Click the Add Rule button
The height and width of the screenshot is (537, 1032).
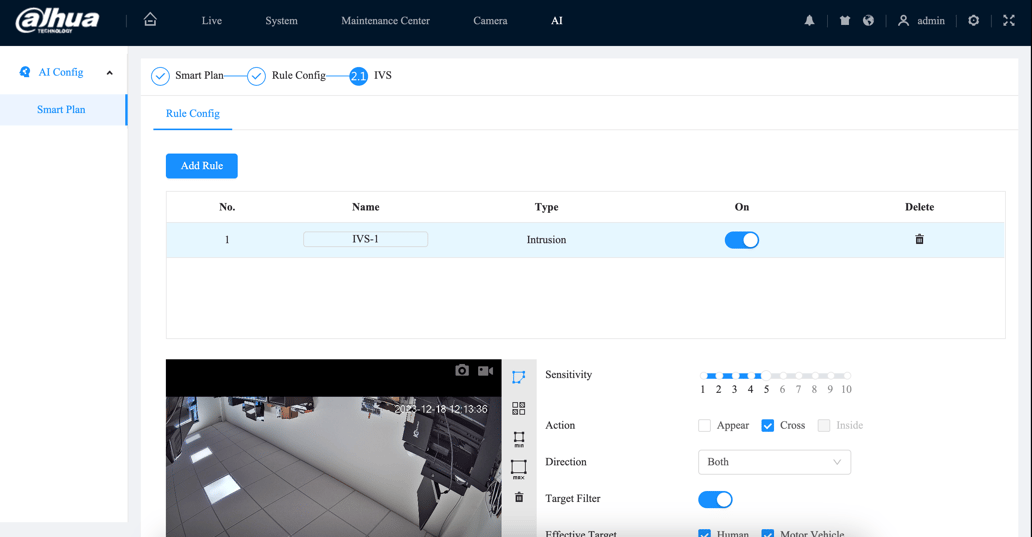(201, 166)
